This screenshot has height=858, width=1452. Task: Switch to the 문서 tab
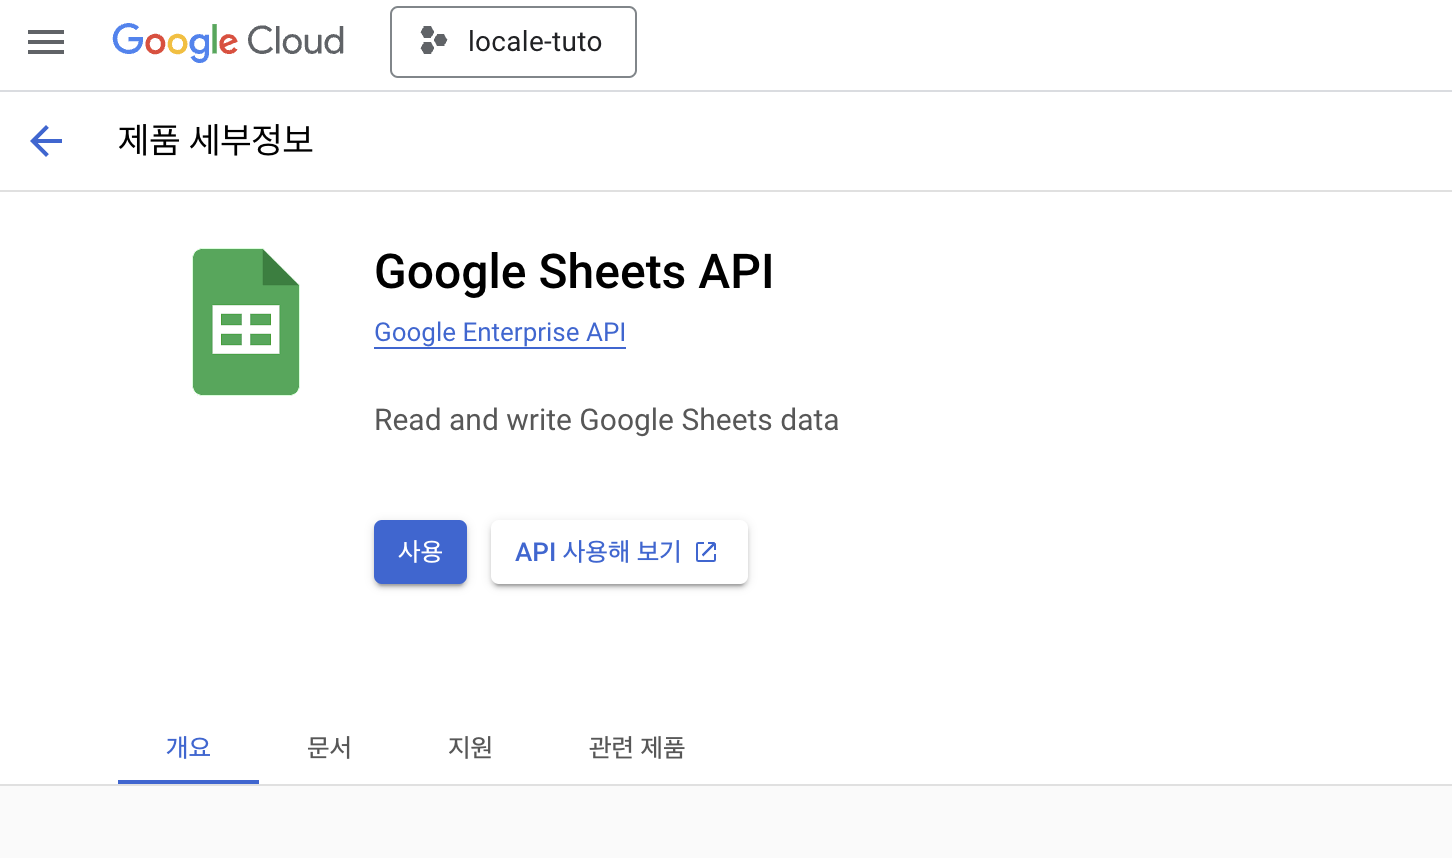pos(329,748)
